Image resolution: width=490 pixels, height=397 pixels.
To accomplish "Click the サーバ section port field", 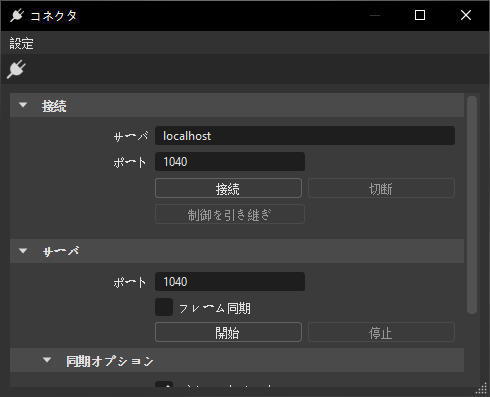I will [230, 282].
